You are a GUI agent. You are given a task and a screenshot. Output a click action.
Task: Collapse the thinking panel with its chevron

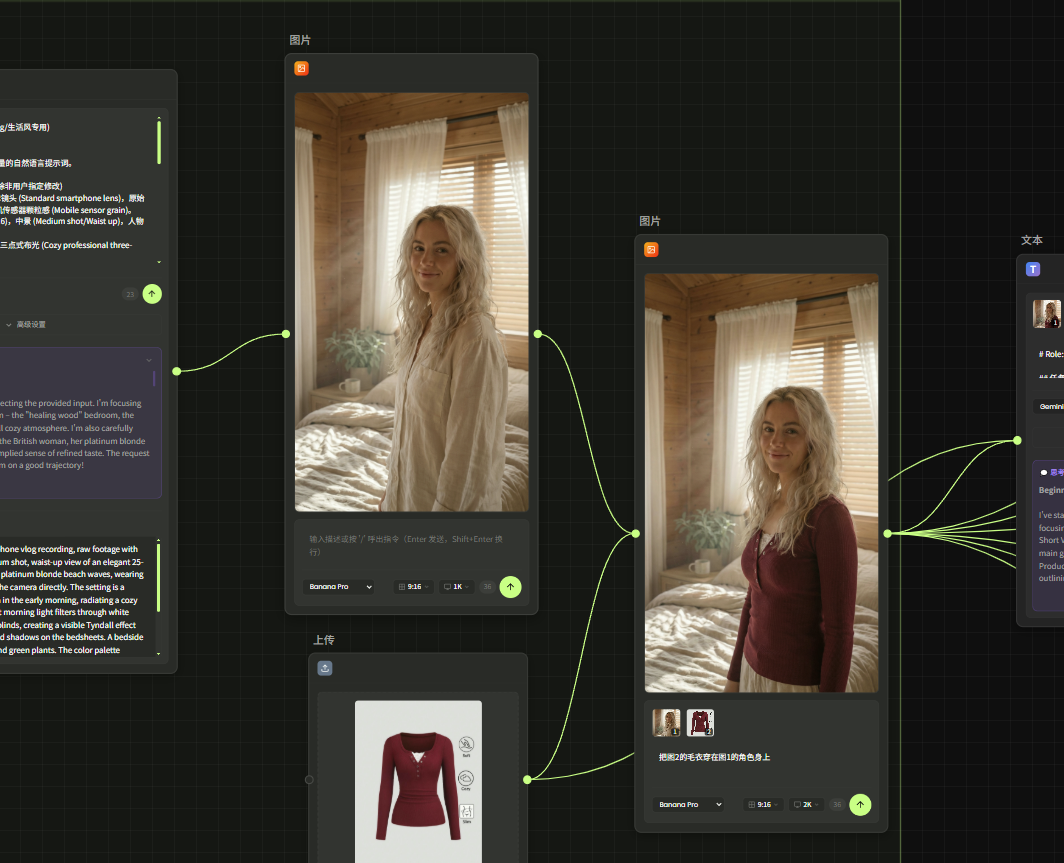tap(149, 360)
